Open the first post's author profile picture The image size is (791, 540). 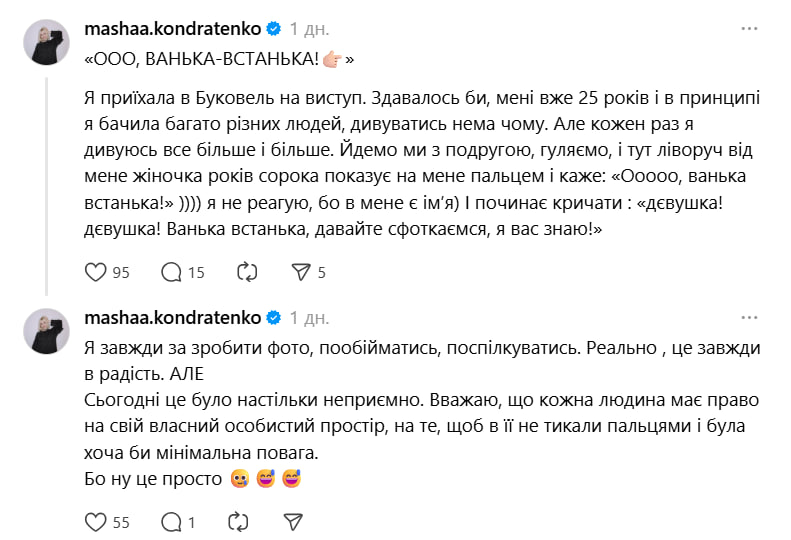(47, 43)
